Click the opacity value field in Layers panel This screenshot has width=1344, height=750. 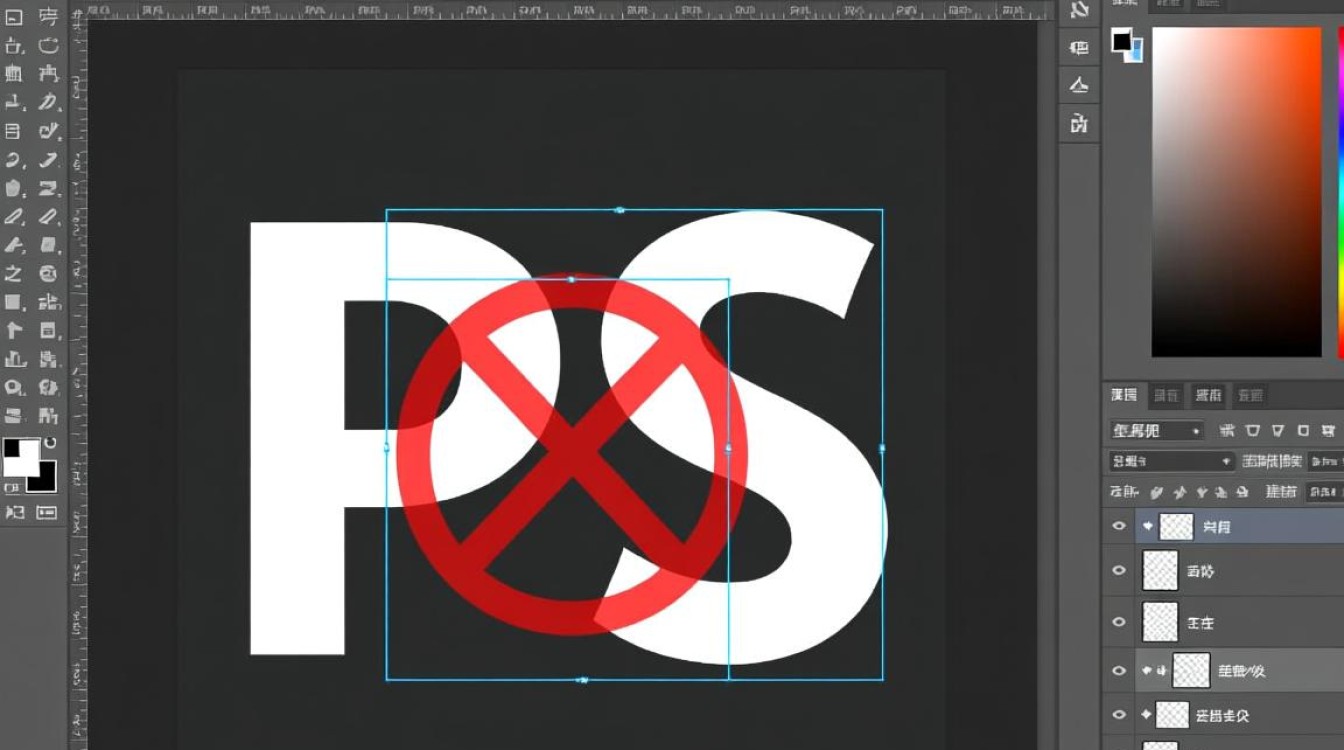point(1324,461)
